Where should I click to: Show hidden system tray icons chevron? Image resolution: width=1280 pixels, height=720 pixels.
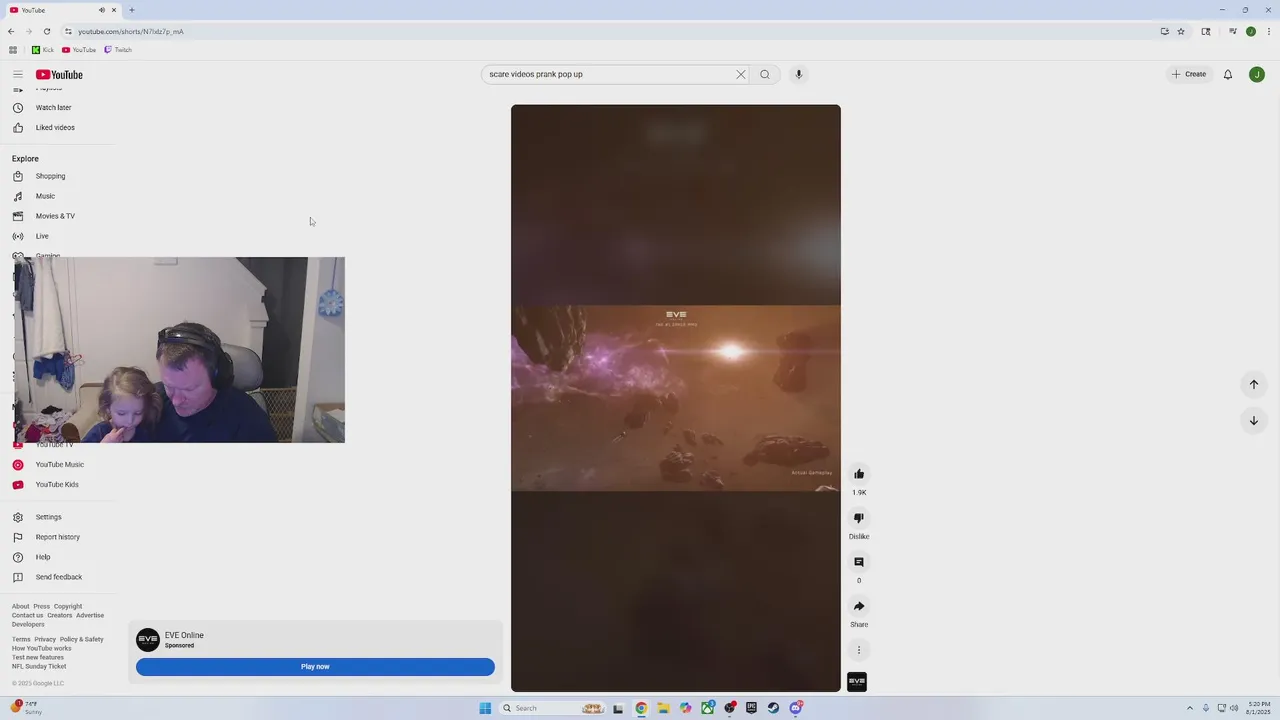point(1191,708)
